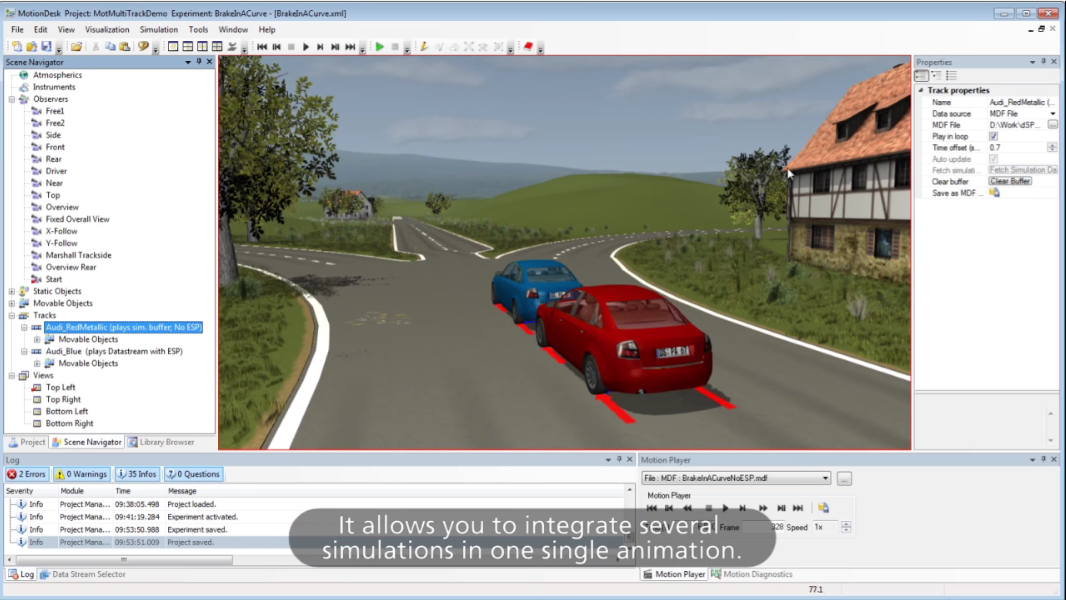Viewport: 1066px width, 600px height.
Task: Click the Speed stepper arrows
Action: pos(846,527)
